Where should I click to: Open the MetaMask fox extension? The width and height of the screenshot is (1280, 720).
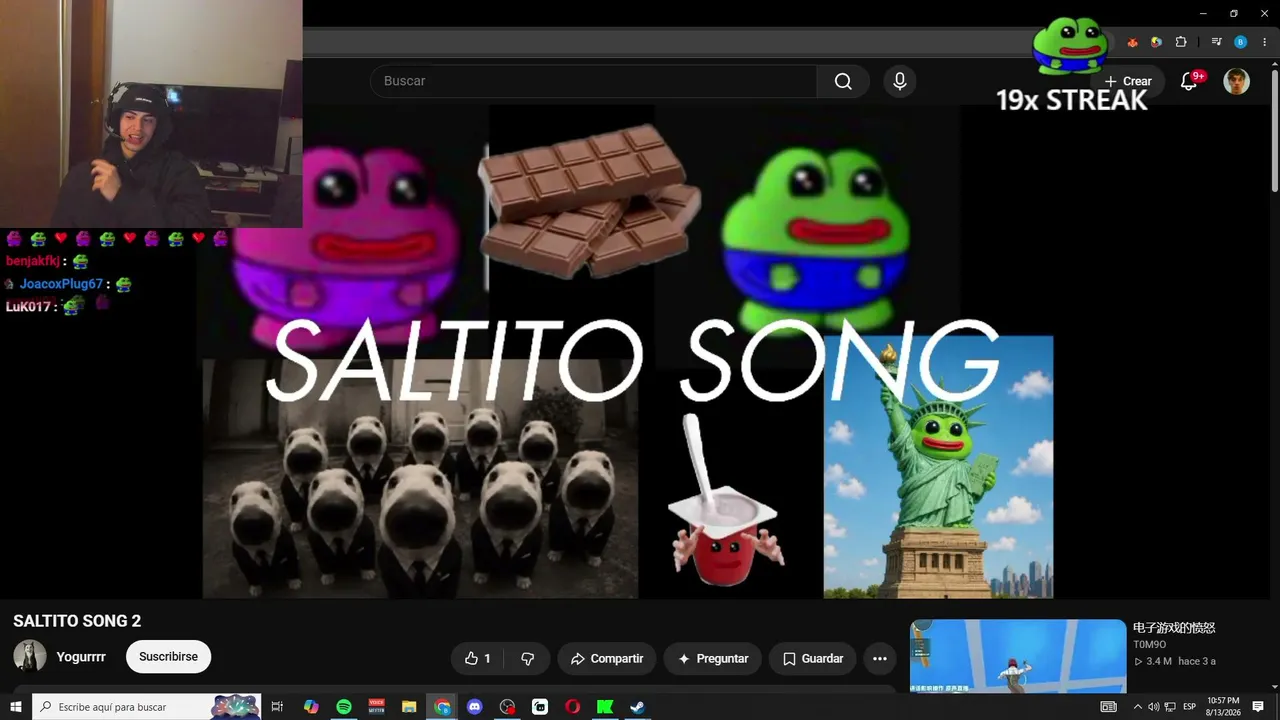(x=1132, y=42)
